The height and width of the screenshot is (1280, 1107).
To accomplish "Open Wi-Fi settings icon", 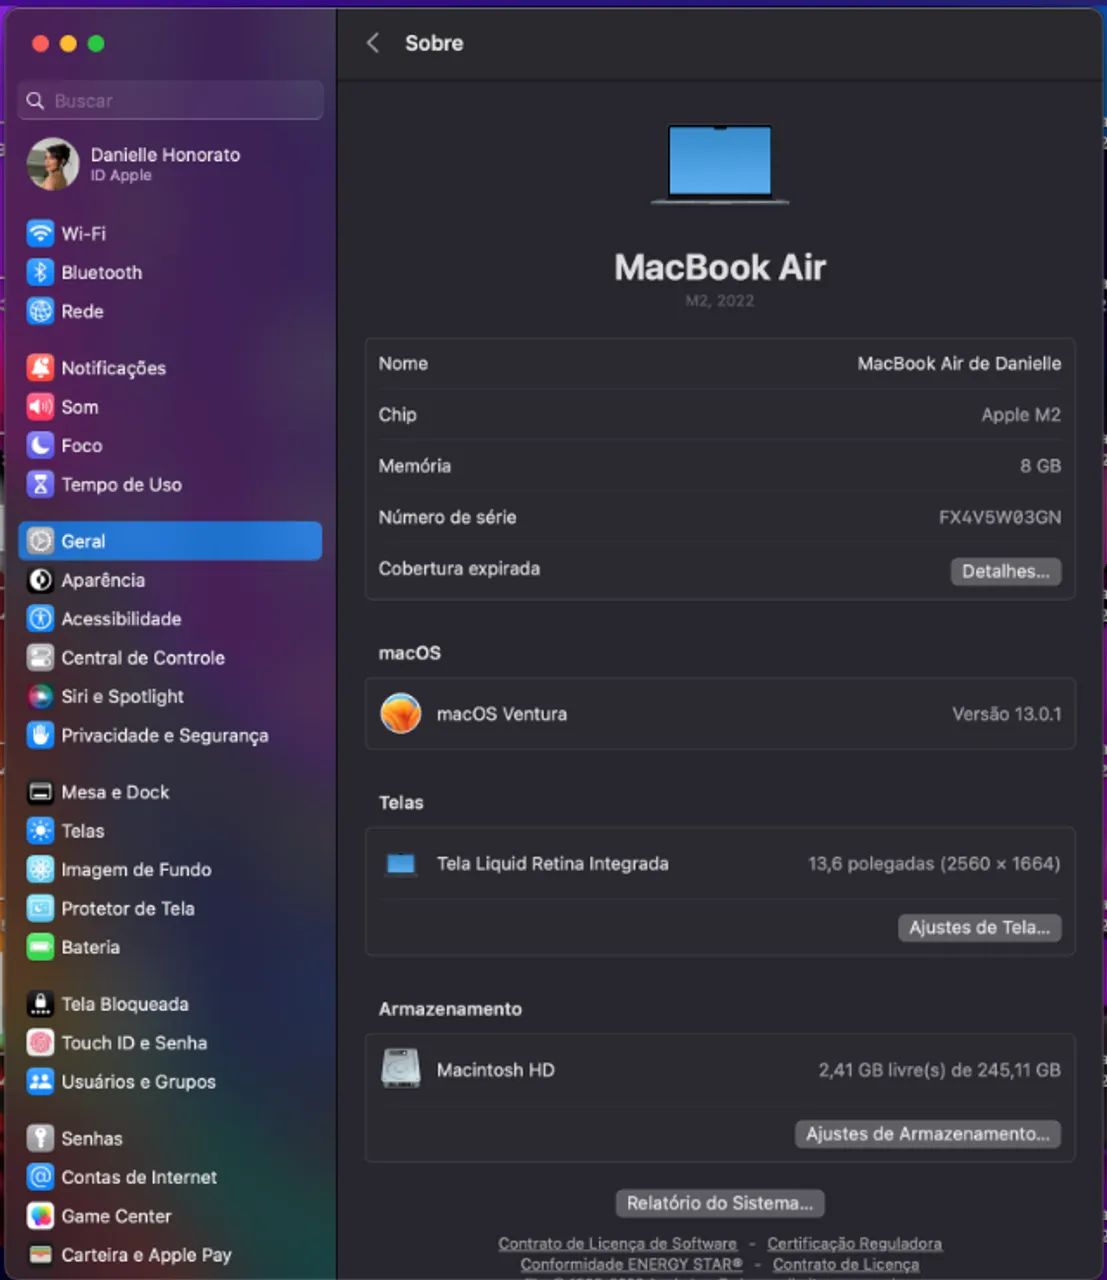I will click(x=40, y=233).
